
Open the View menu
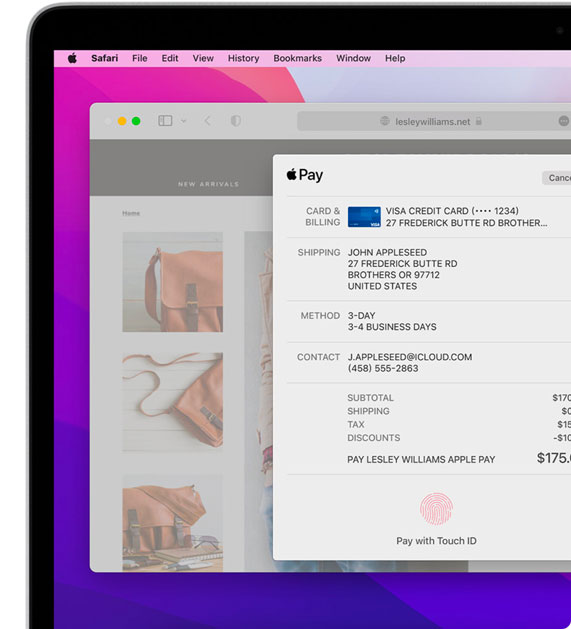[x=203, y=58]
